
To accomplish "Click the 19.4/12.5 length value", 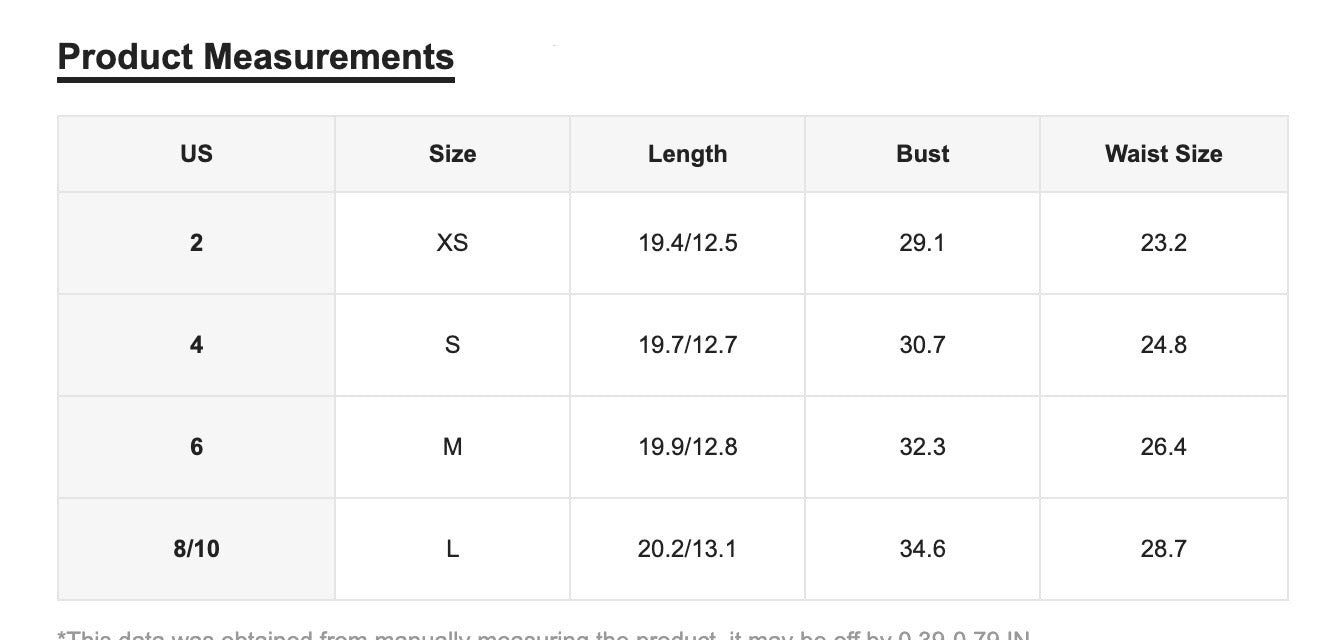I will point(687,243).
